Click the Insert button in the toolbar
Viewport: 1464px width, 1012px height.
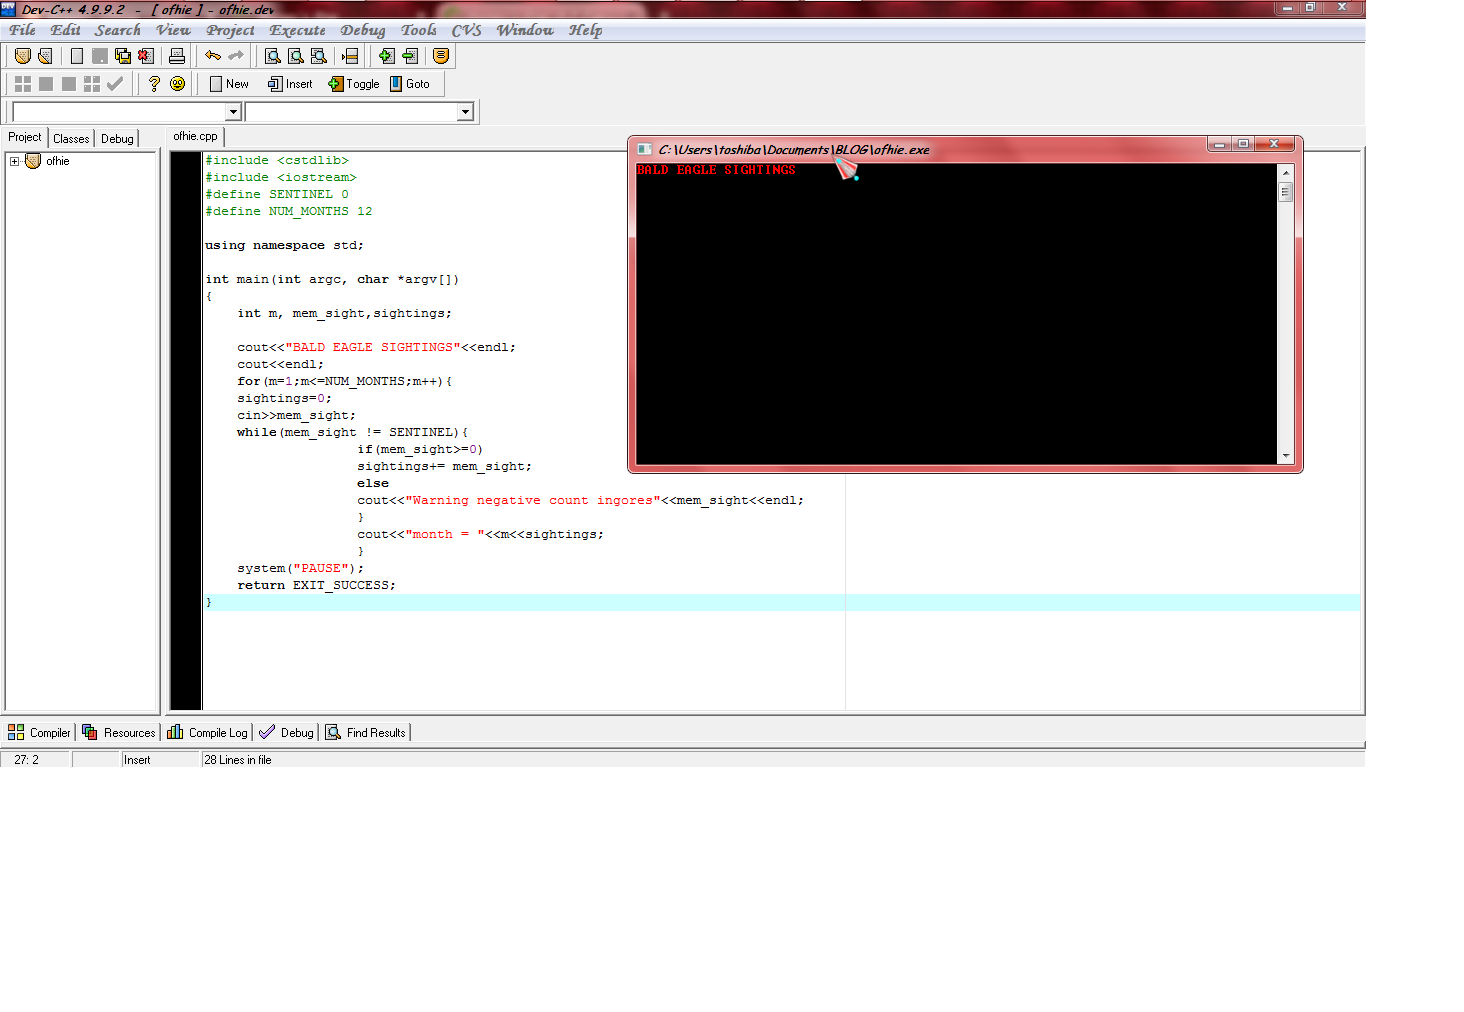290,84
